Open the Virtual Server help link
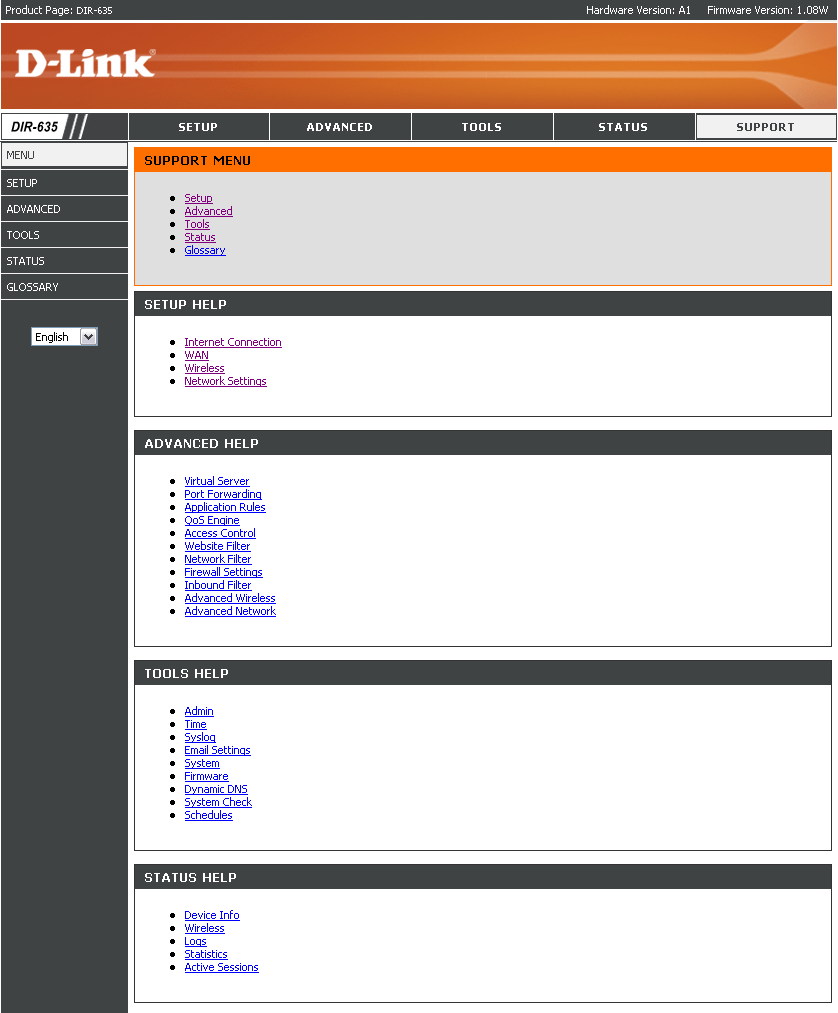838x1013 pixels. pyautogui.click(x=216, y=481)
